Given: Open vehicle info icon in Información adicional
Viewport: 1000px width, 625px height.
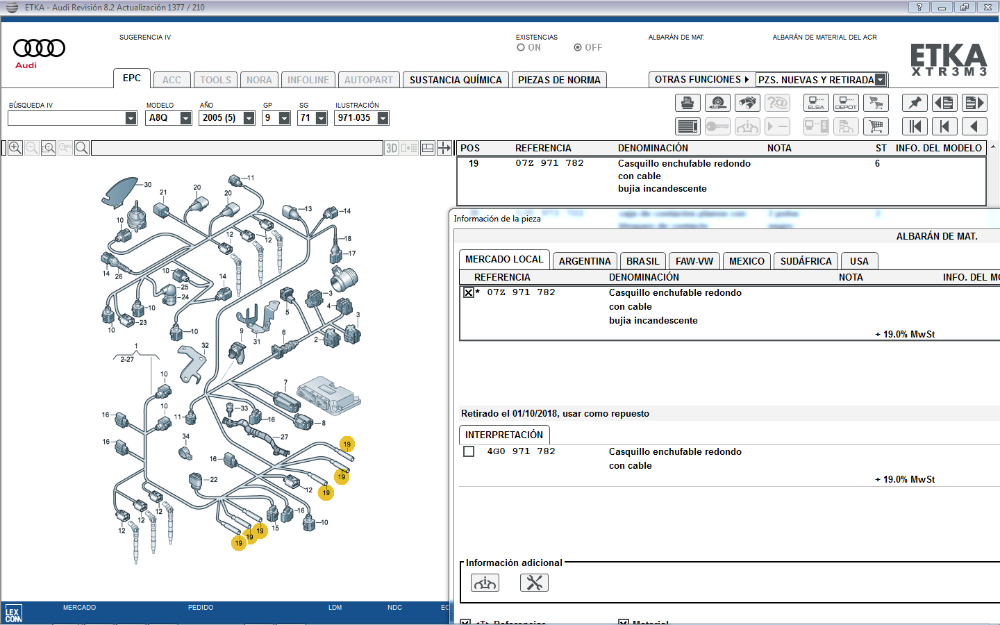Looking at the screenshot, I should 485,582.
